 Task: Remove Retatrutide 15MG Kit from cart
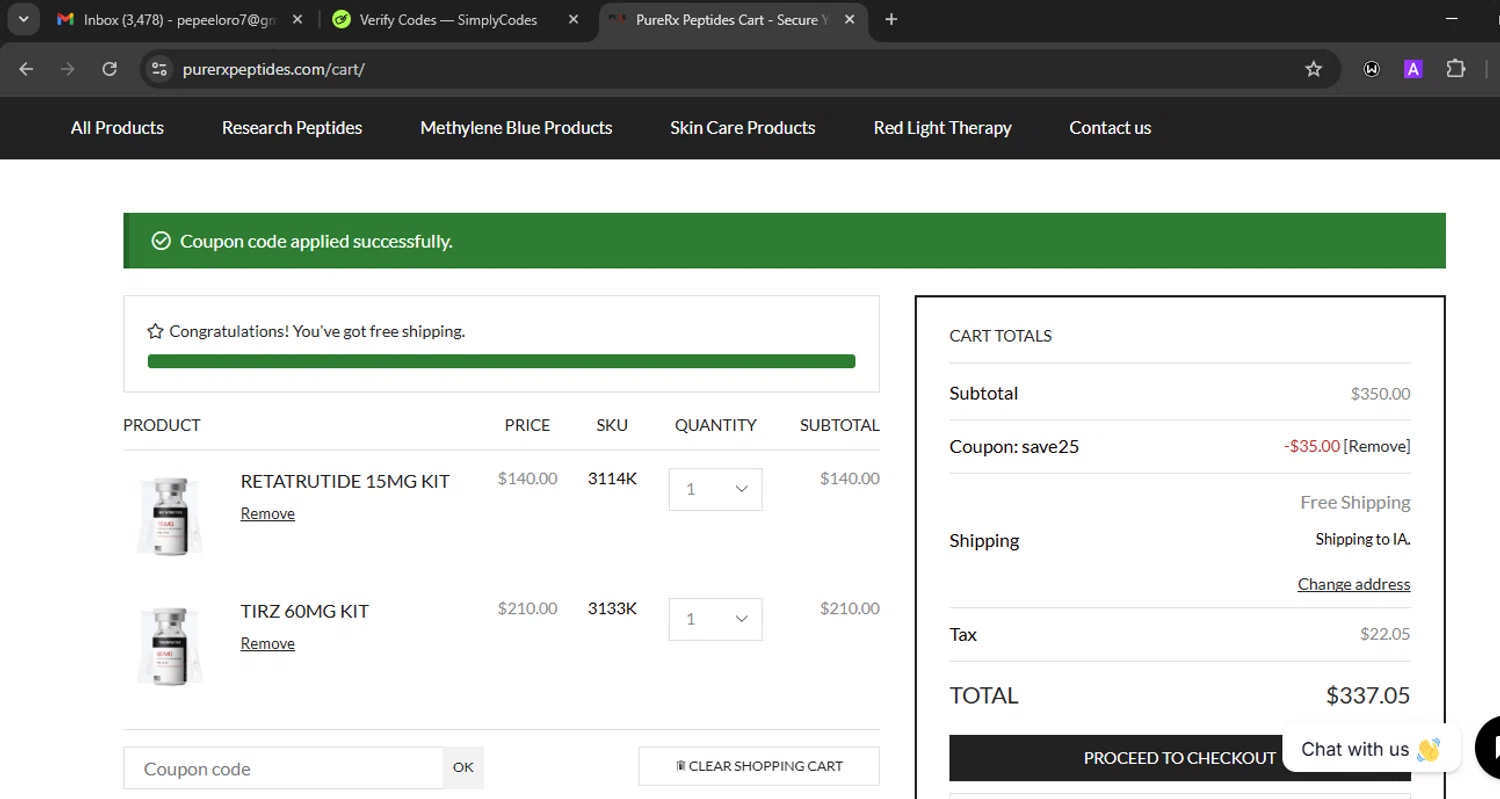pyautogui.click(x=267, y=514)
